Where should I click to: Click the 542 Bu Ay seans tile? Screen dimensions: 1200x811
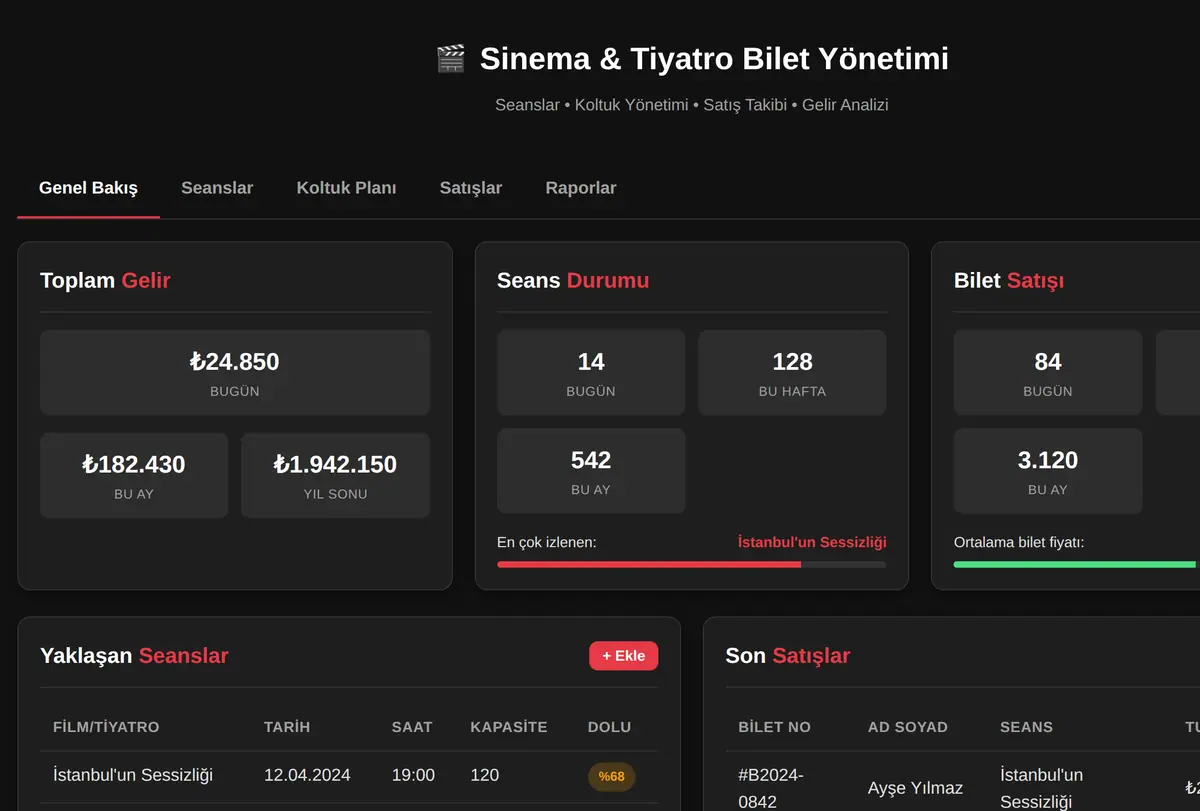click(x=591, y=471)
